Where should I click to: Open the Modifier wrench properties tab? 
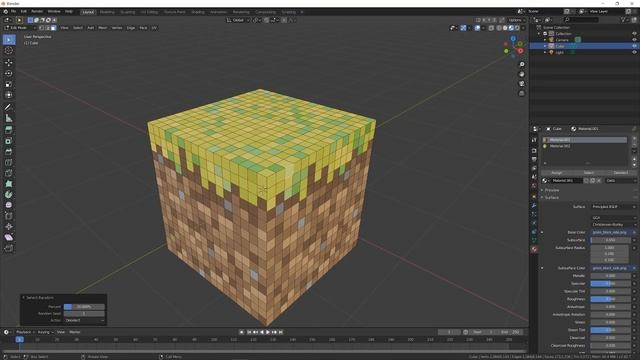click(534, 205)
